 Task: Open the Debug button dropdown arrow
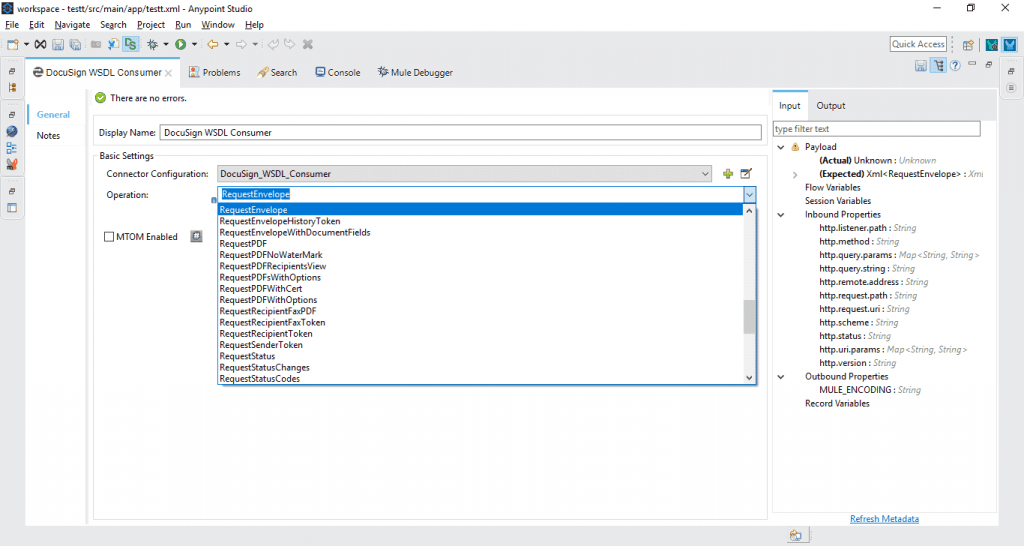point(165,44)
